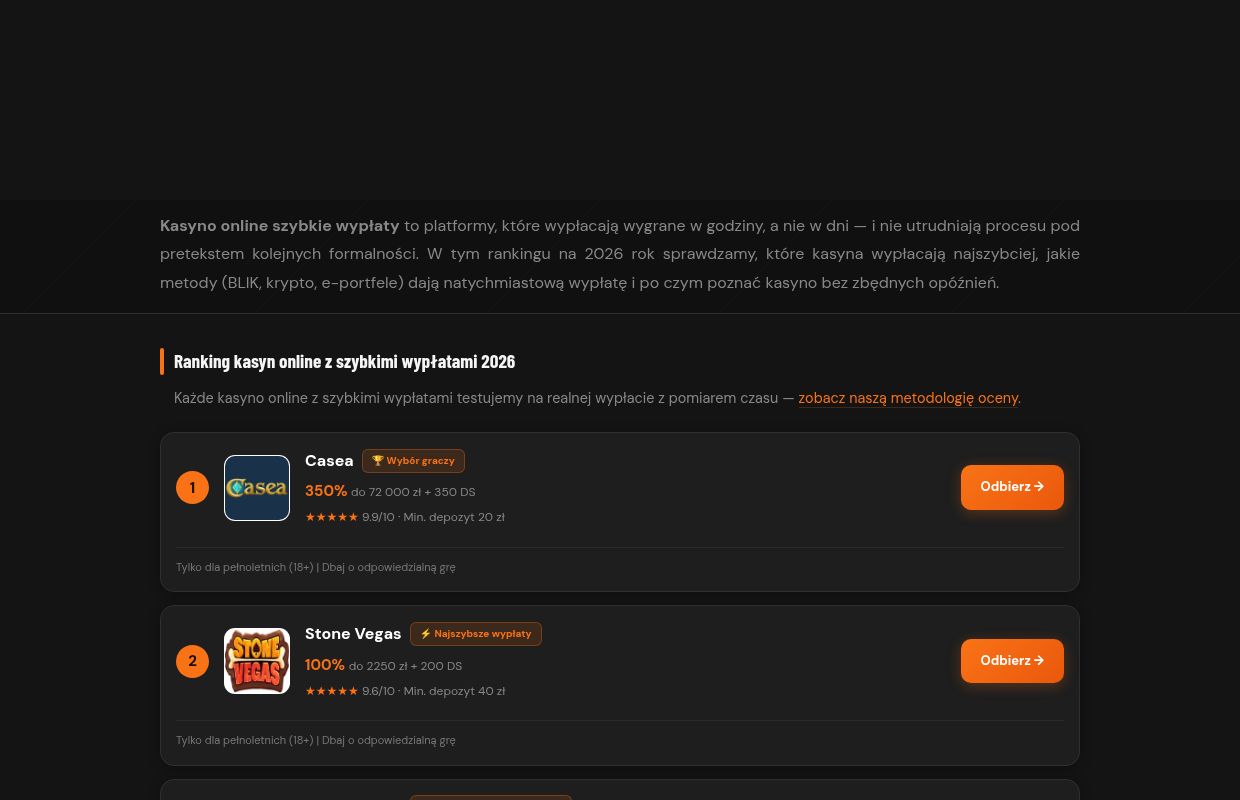Click the partially visible third casino card

point(620,790)
